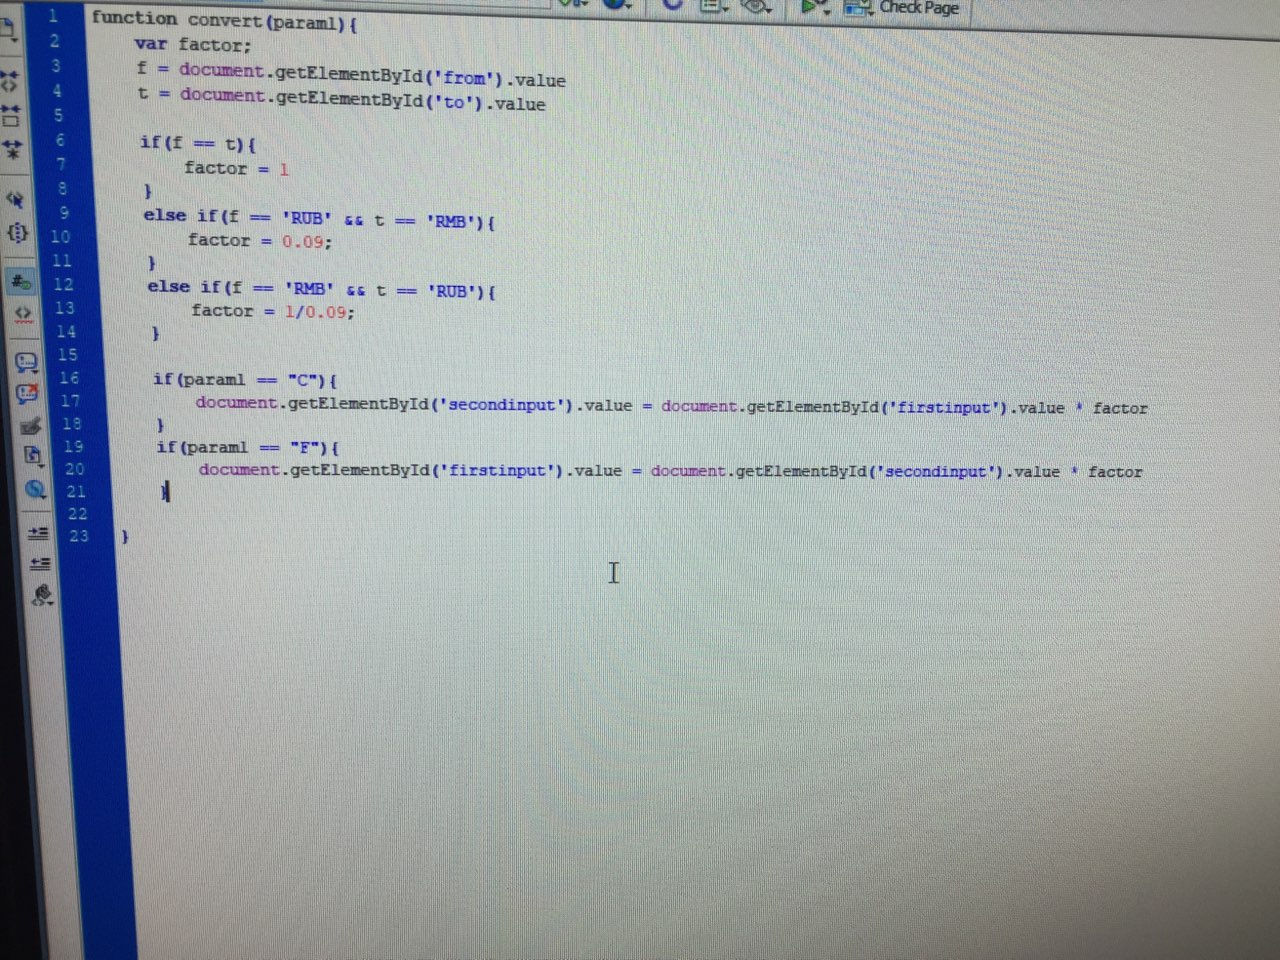1280x960 pixels.
Task: Click closing brace on line 23
Action: 125,537
